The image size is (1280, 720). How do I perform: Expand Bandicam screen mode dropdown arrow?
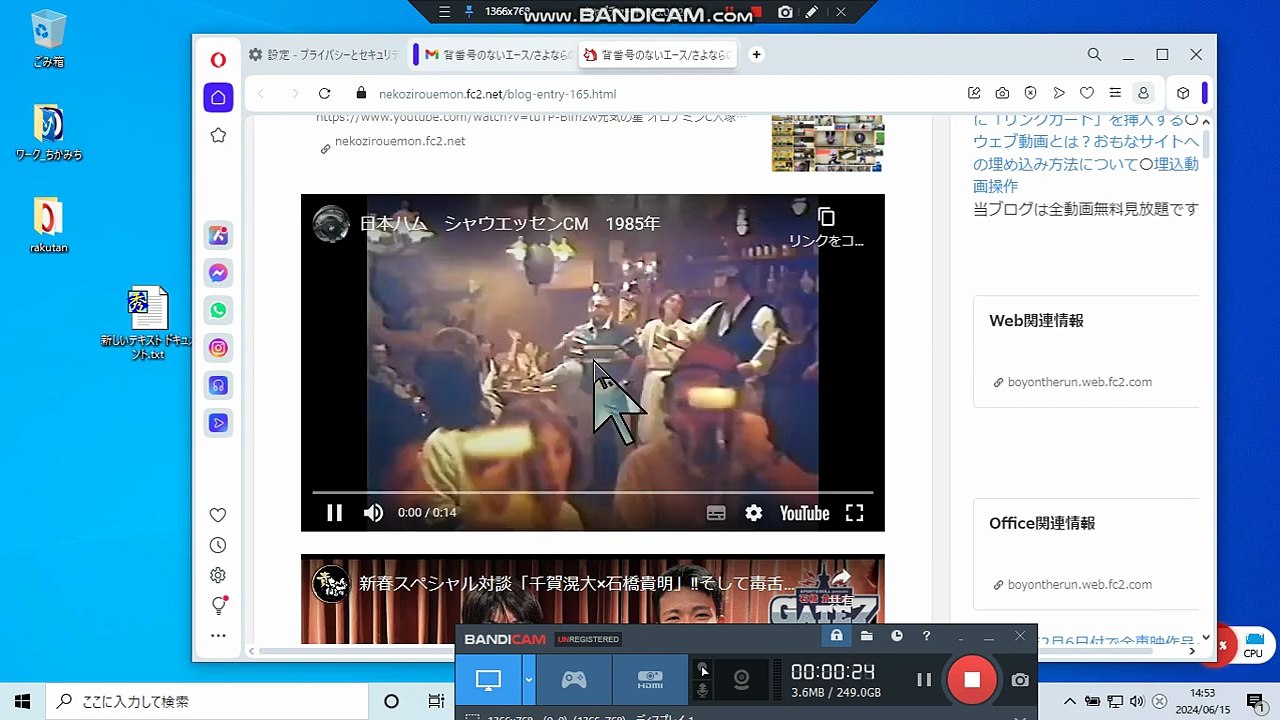tap(528, 680)
